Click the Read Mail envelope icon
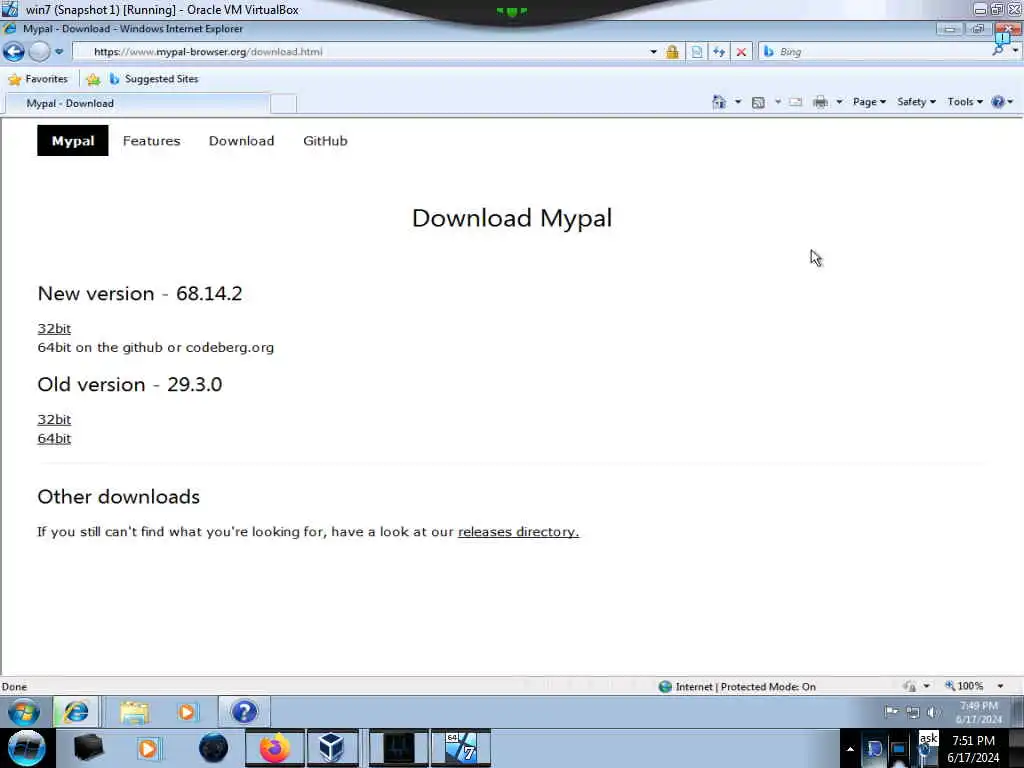This screenshot has height=768, width=1024. pos(795,102)
